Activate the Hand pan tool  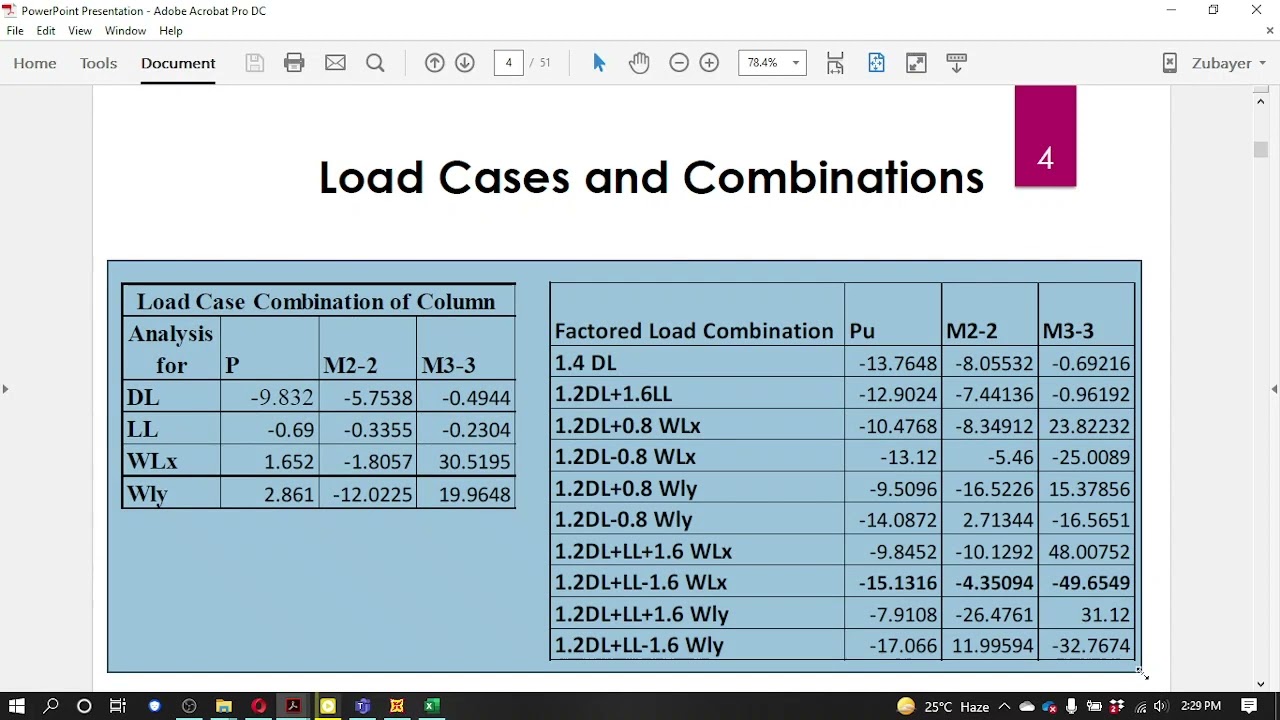[x=639, y=63]
